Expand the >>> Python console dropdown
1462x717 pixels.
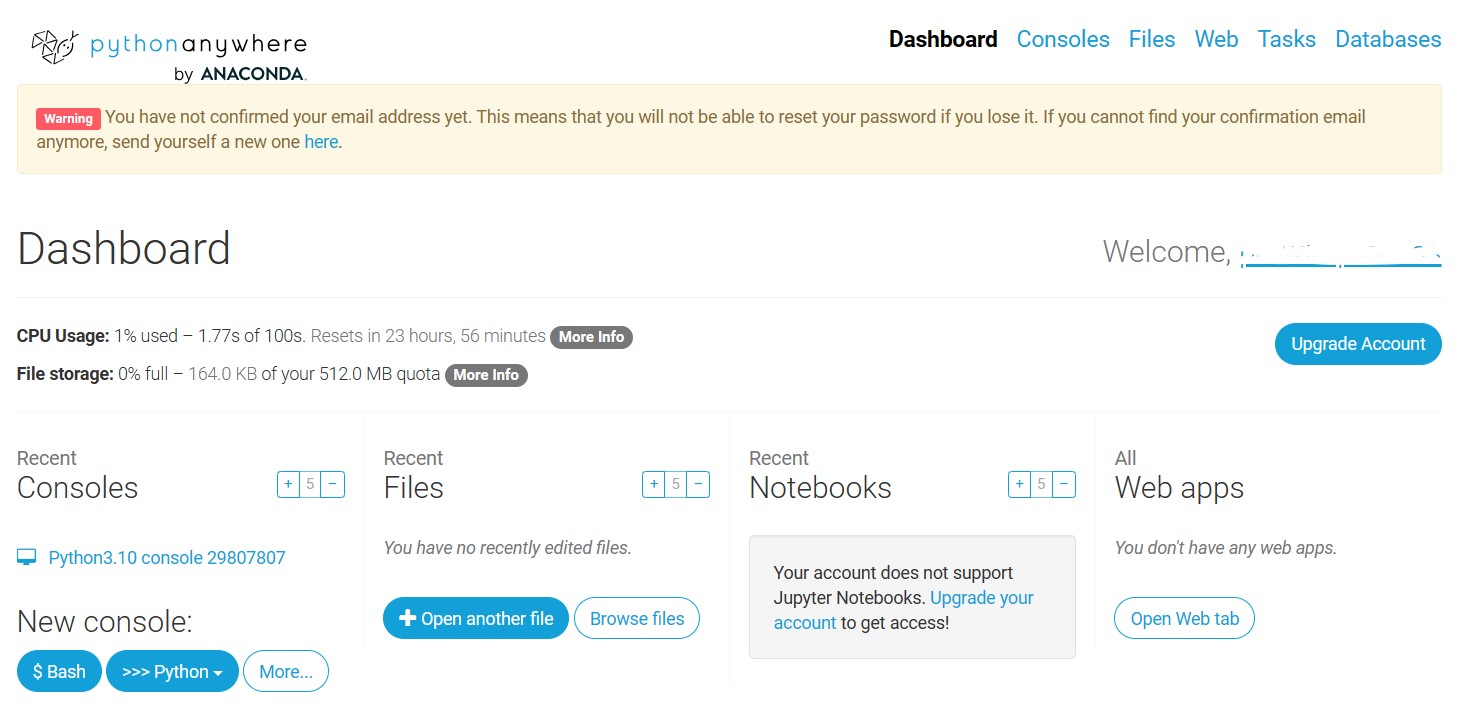tap(172, 672)
